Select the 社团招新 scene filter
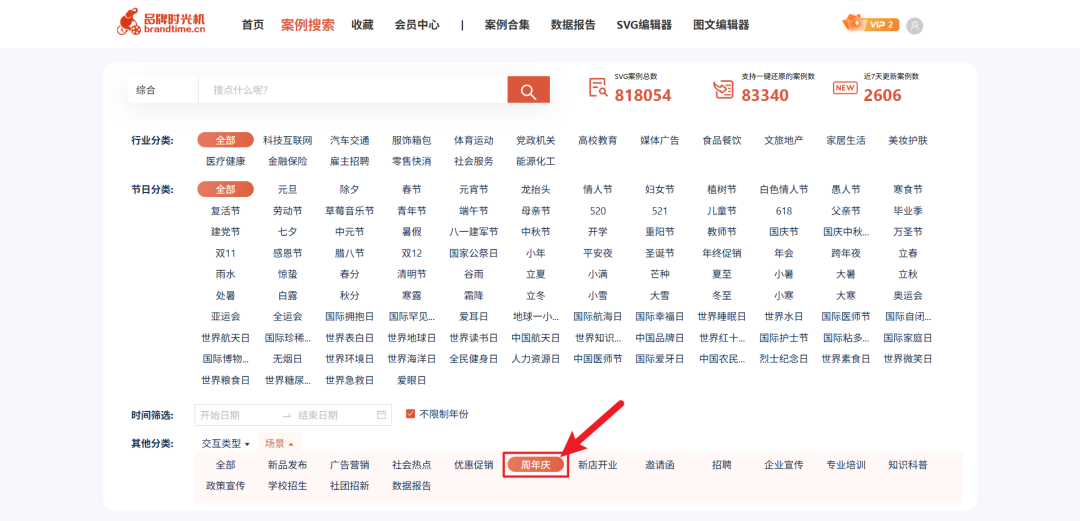 coord(349,486)
